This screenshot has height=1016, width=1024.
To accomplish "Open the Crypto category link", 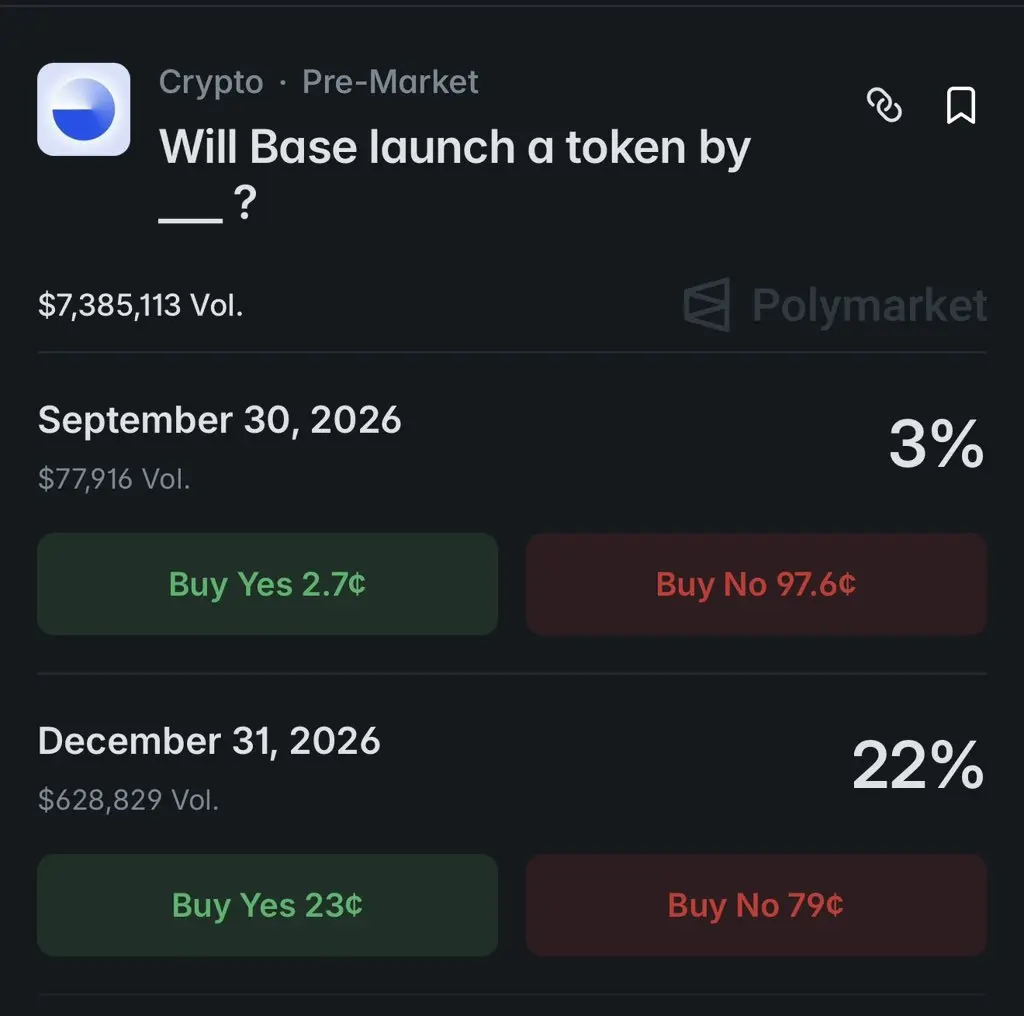I will tap(211, 82).
